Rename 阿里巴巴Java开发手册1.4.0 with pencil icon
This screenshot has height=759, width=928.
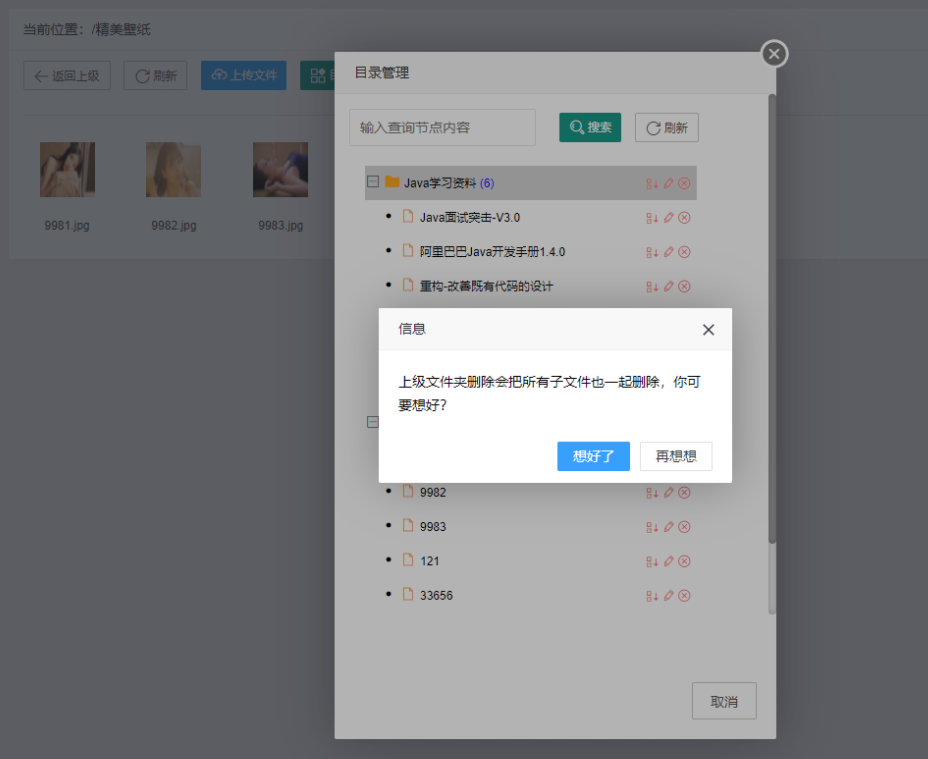[668, 252]
